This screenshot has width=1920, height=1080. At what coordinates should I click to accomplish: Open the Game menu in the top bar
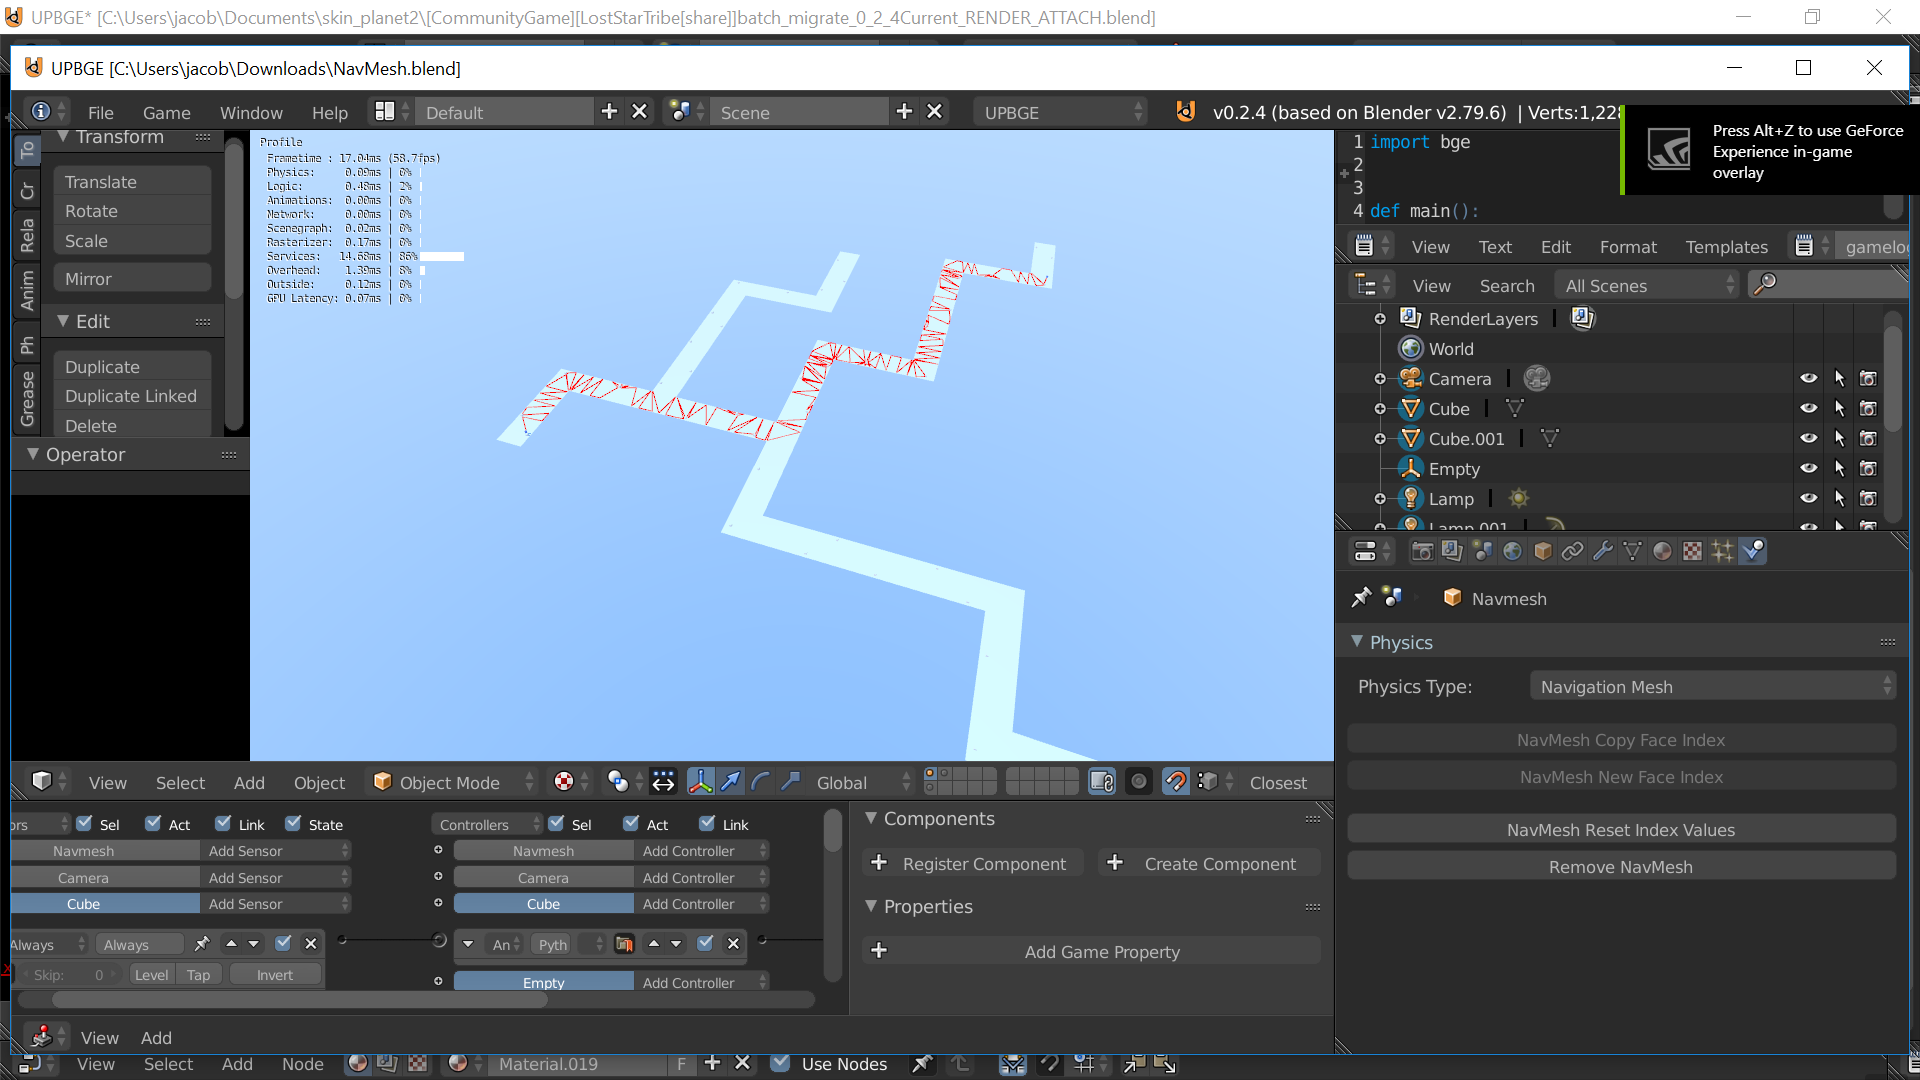pyautogui.click(x=166, y=112)
